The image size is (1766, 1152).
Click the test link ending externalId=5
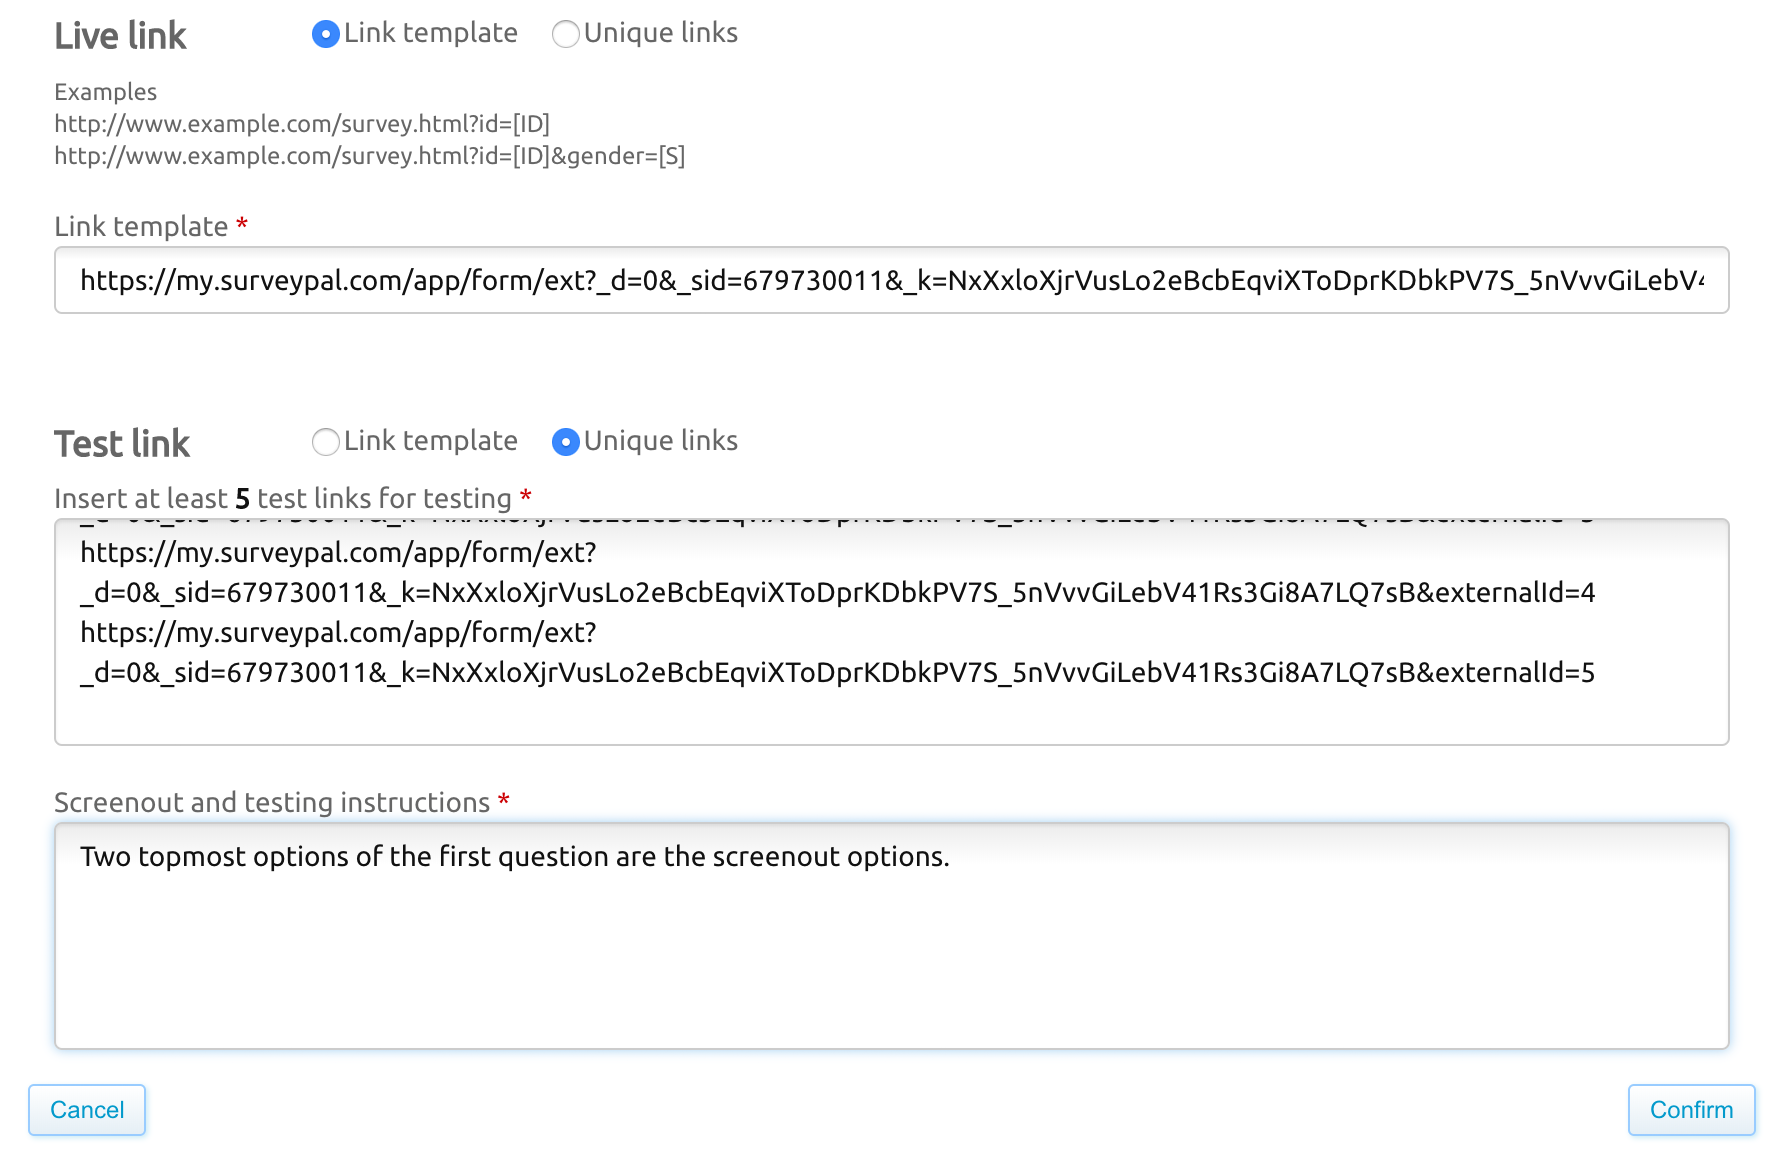point(837,652)
